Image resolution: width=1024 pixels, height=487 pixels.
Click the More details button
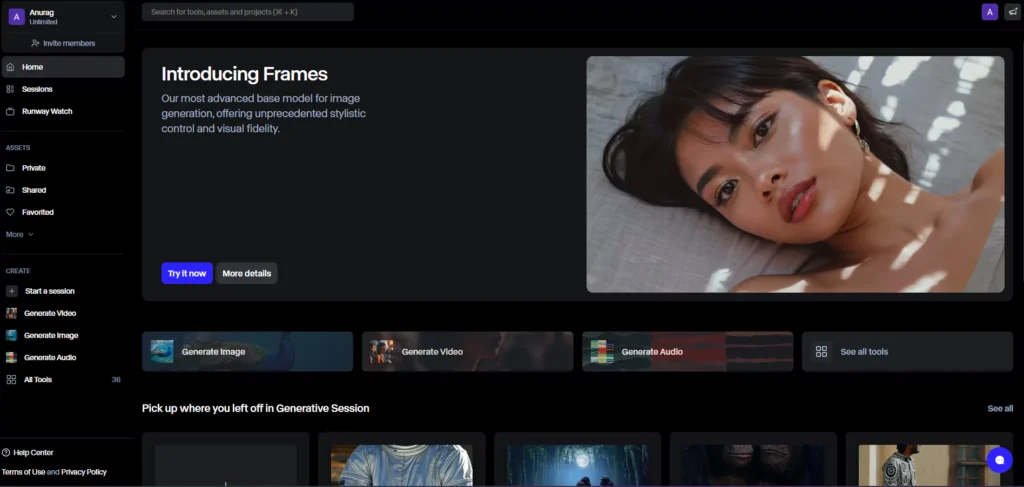pyautogui.click(x=246, y=273)
